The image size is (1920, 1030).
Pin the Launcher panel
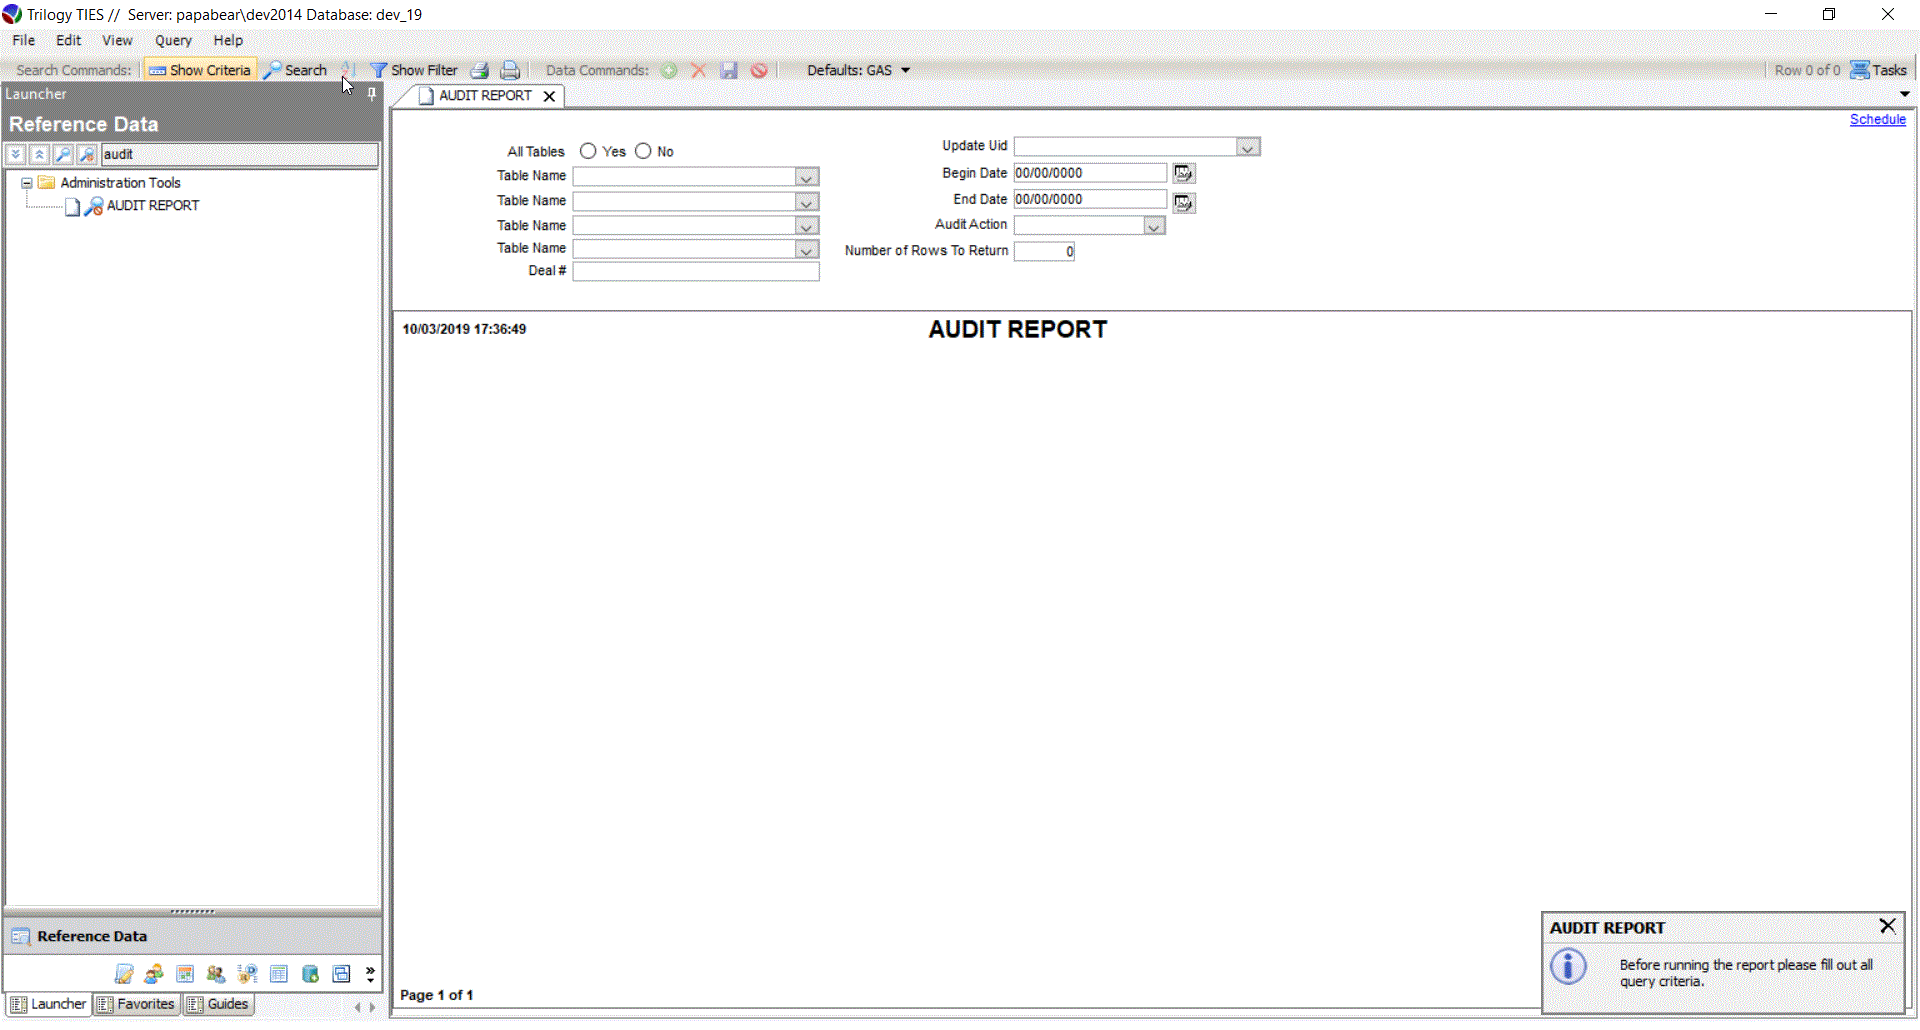[372, 94]
